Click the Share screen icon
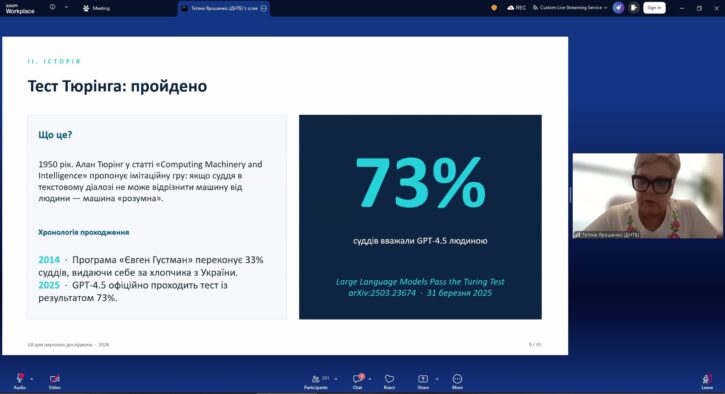Screen dimensions: 725x394 pyautogui.click(x=423, y=379)
